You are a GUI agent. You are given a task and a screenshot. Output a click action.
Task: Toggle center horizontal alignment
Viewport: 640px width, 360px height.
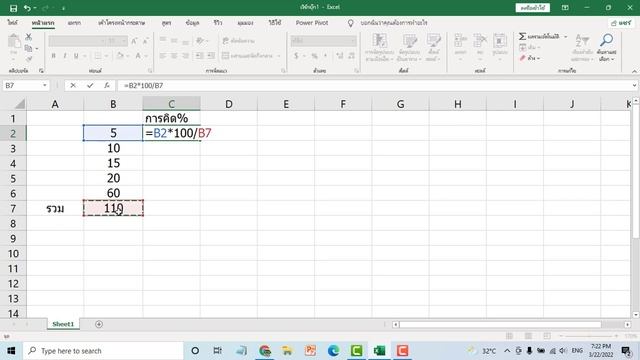coord(174,56)
